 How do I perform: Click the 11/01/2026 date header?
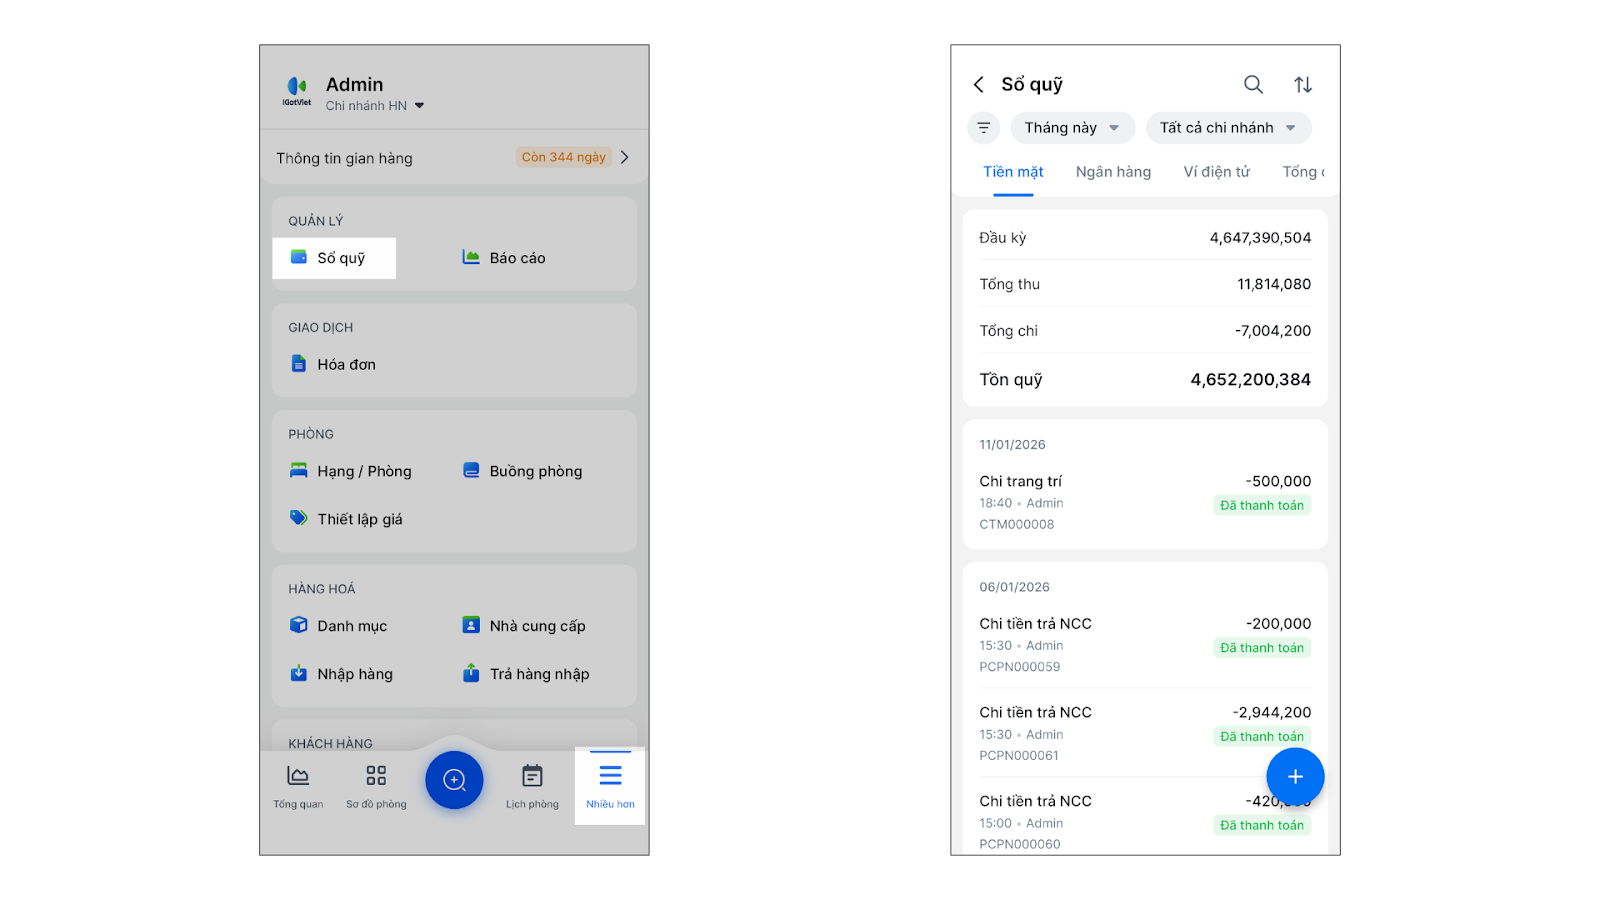[x=1012, y=445]
